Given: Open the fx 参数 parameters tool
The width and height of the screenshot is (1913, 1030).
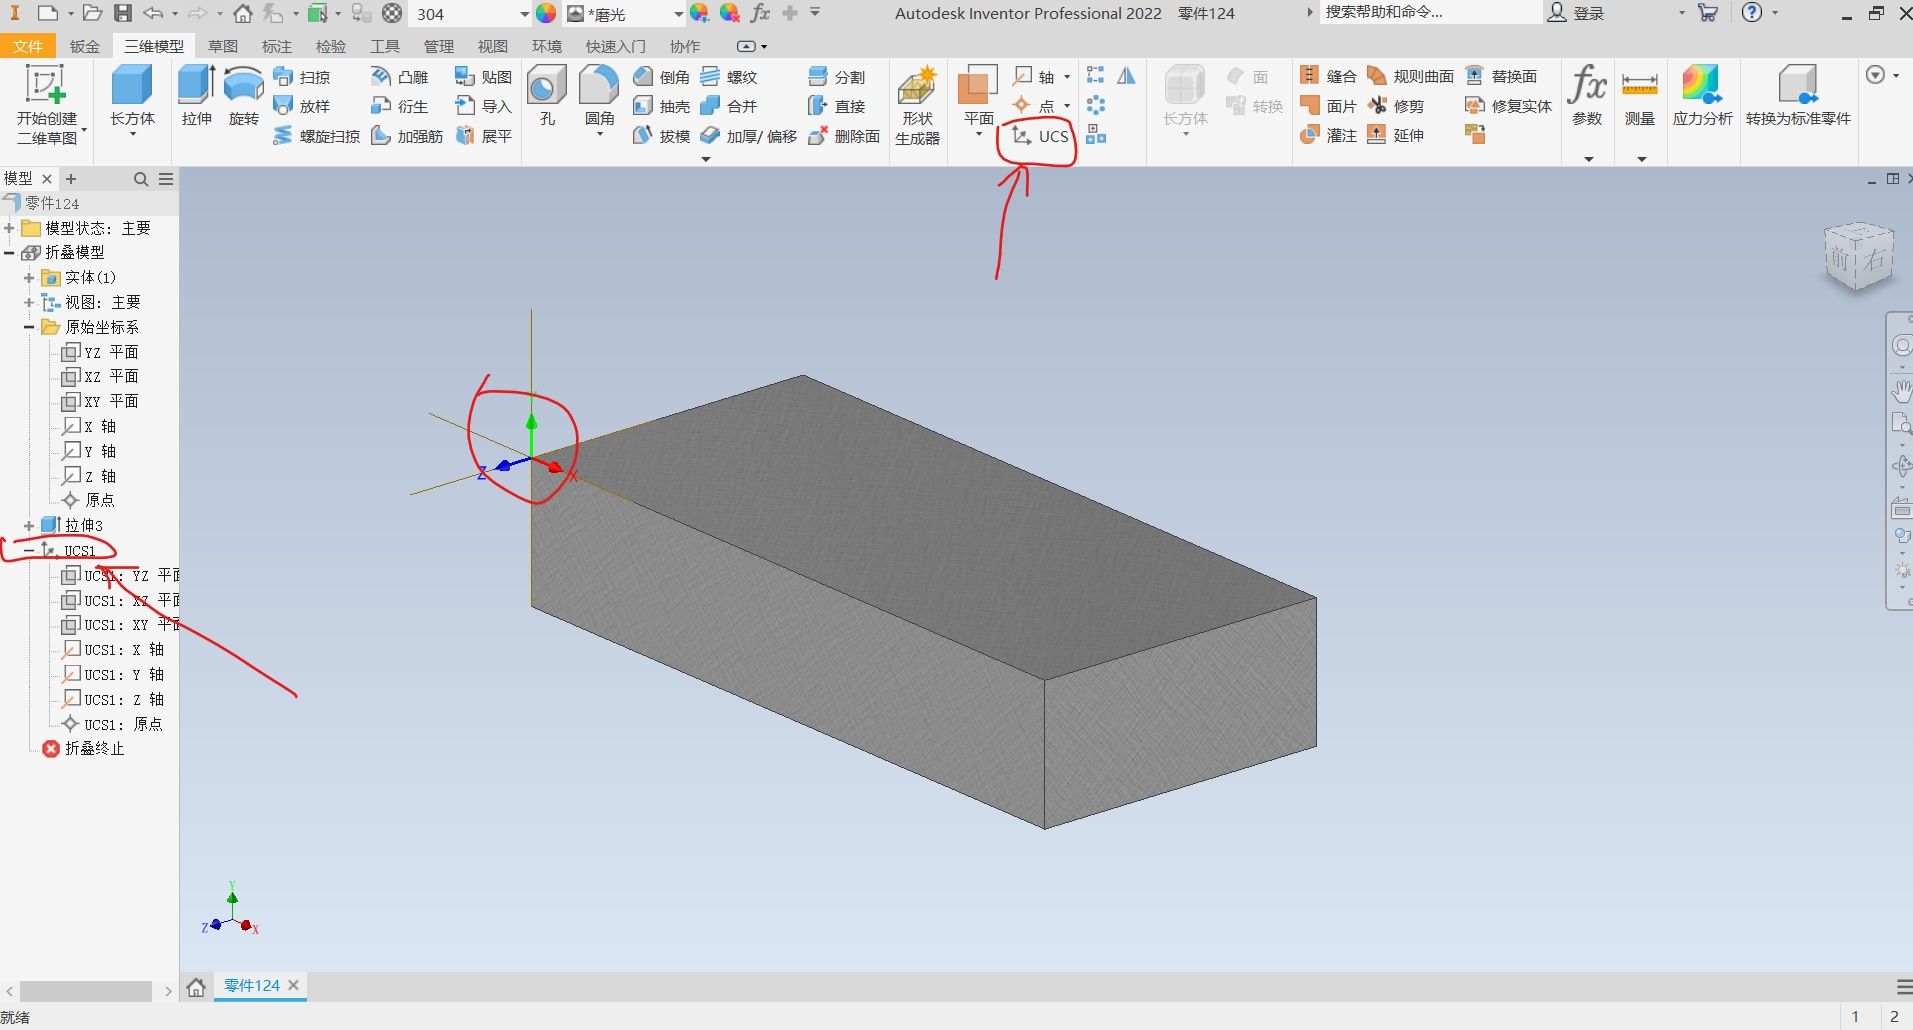Looking at the screenshot, I should [x=1587, y=97].
